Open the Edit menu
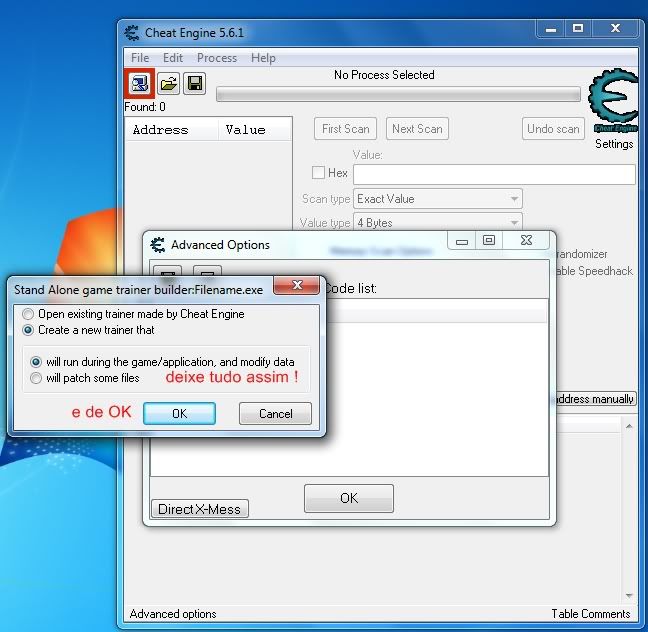The height and width of the screenshot is (632, 648). [x=173, y=58]
